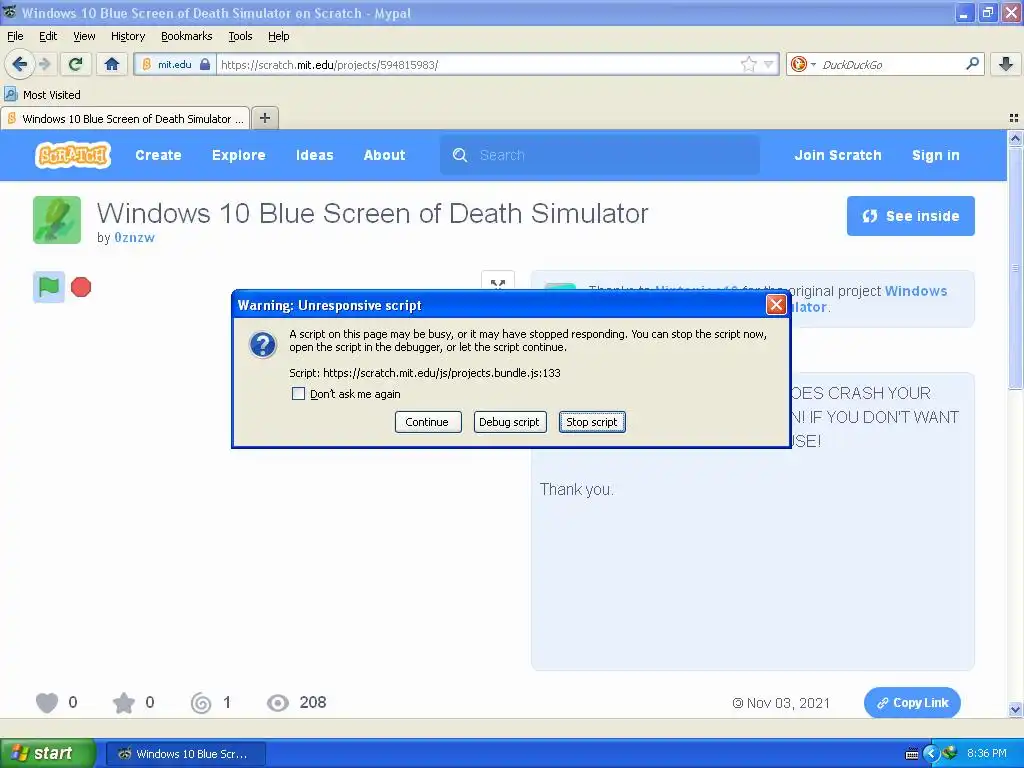Open the DuckDuckGo search engine selector
1024x768 pixels.
click(803, 64)
